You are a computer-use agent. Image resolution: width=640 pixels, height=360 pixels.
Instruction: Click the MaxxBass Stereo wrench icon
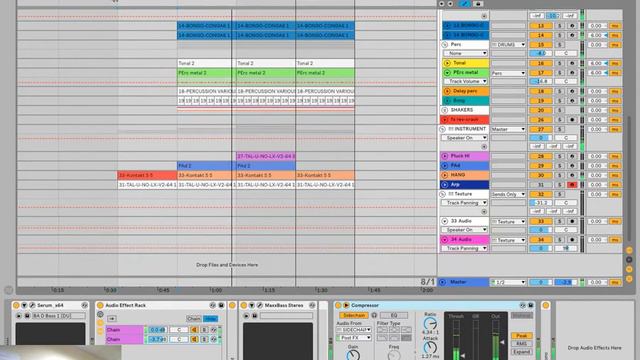point(260,305)
